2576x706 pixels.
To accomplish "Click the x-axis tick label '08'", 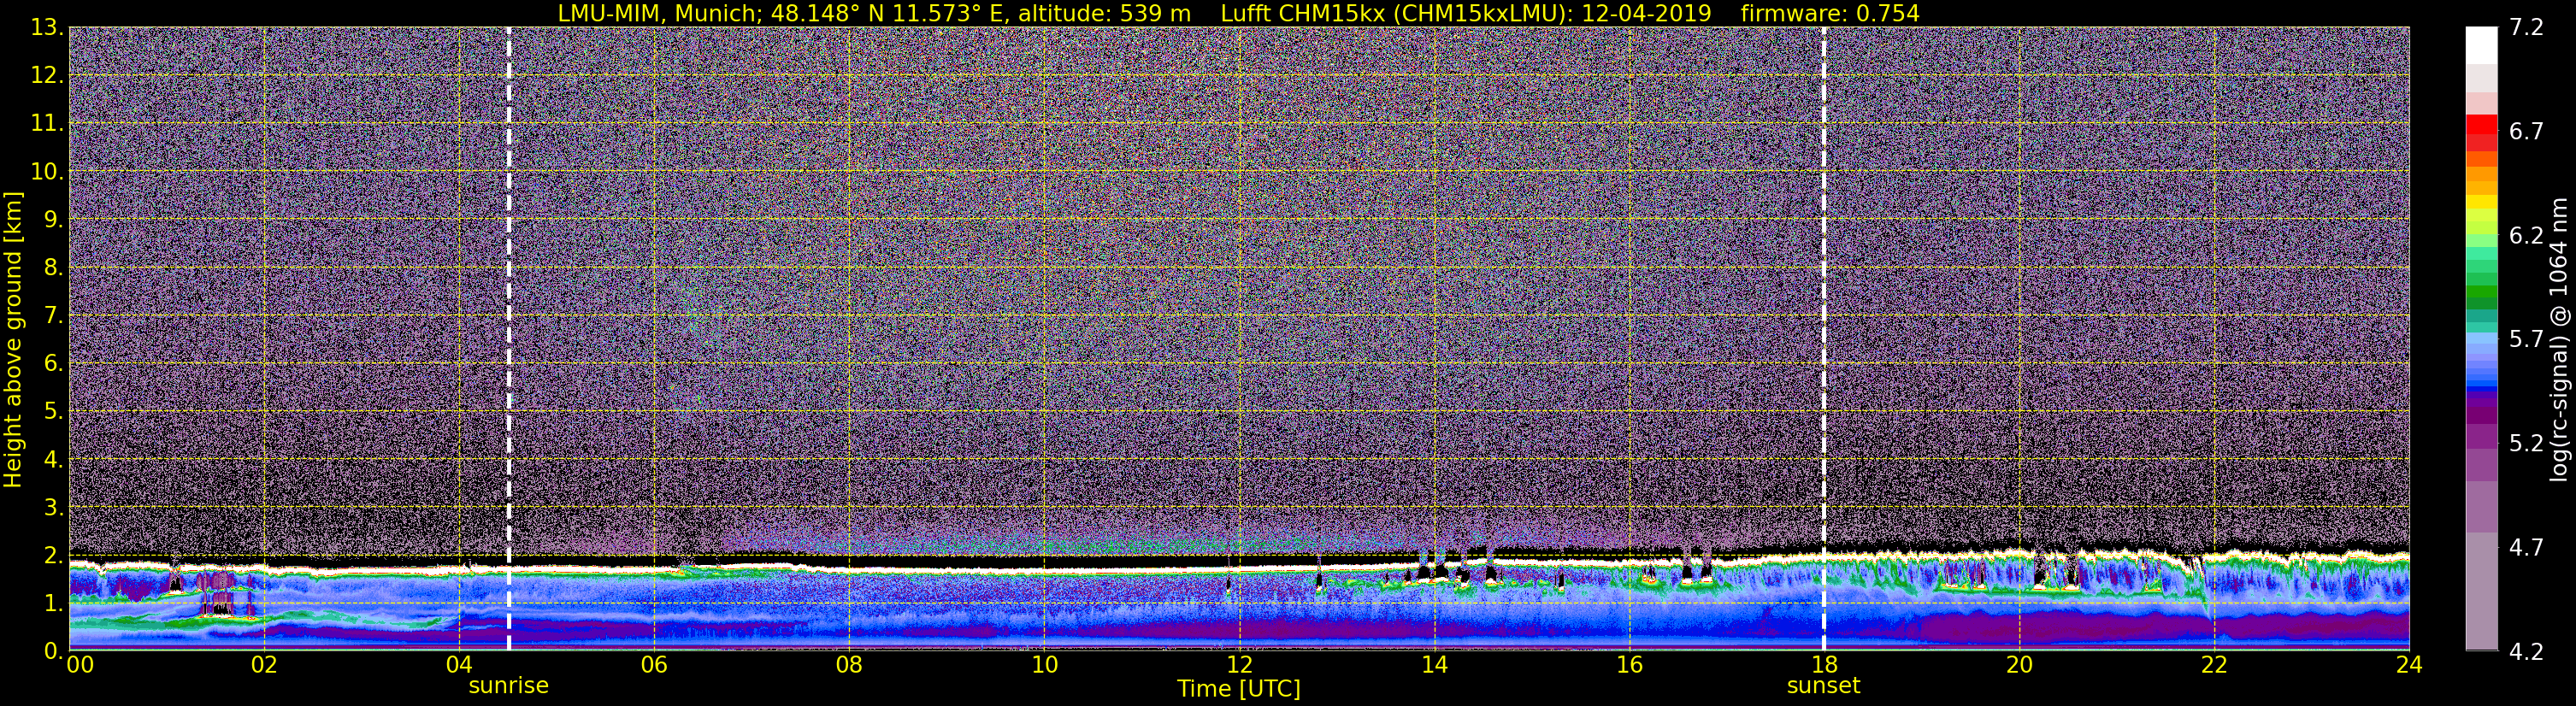I will tap(849, 665).
